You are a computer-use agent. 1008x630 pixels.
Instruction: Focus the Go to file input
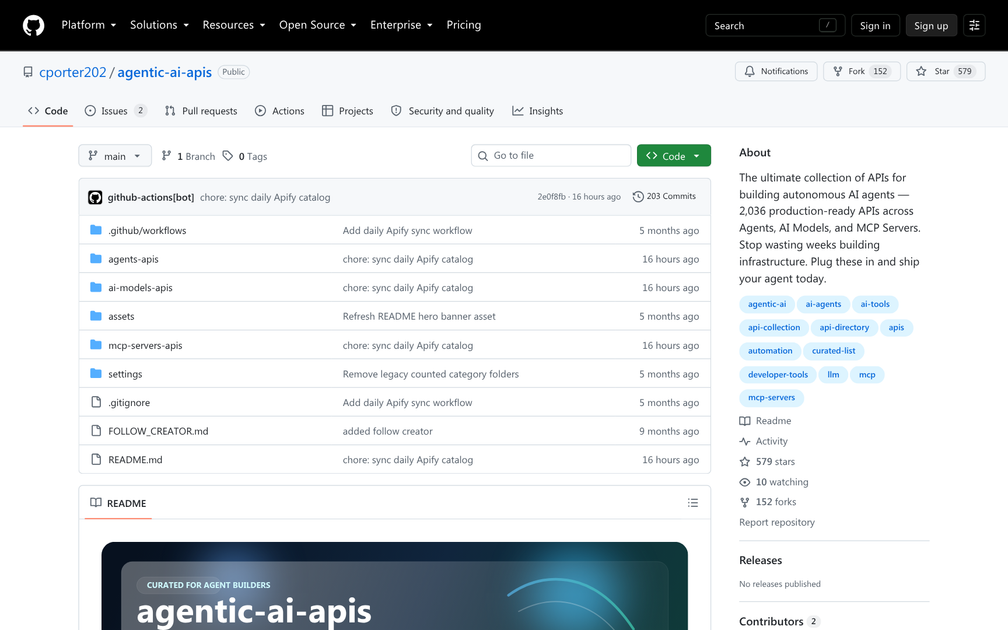(x=551, y=156)
